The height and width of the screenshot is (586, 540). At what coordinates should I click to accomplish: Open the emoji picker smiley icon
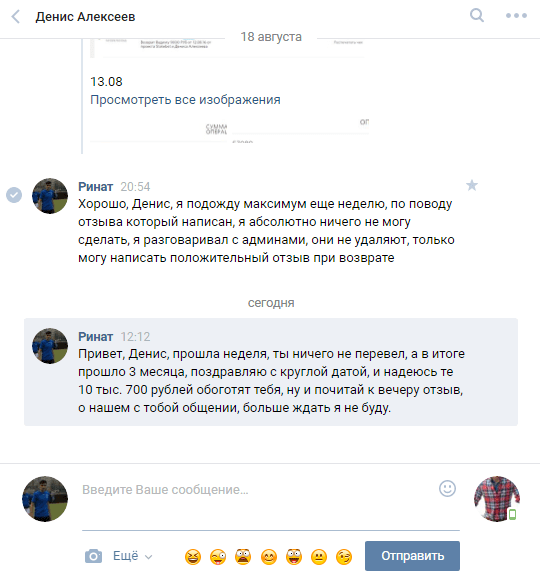point(447,488)
